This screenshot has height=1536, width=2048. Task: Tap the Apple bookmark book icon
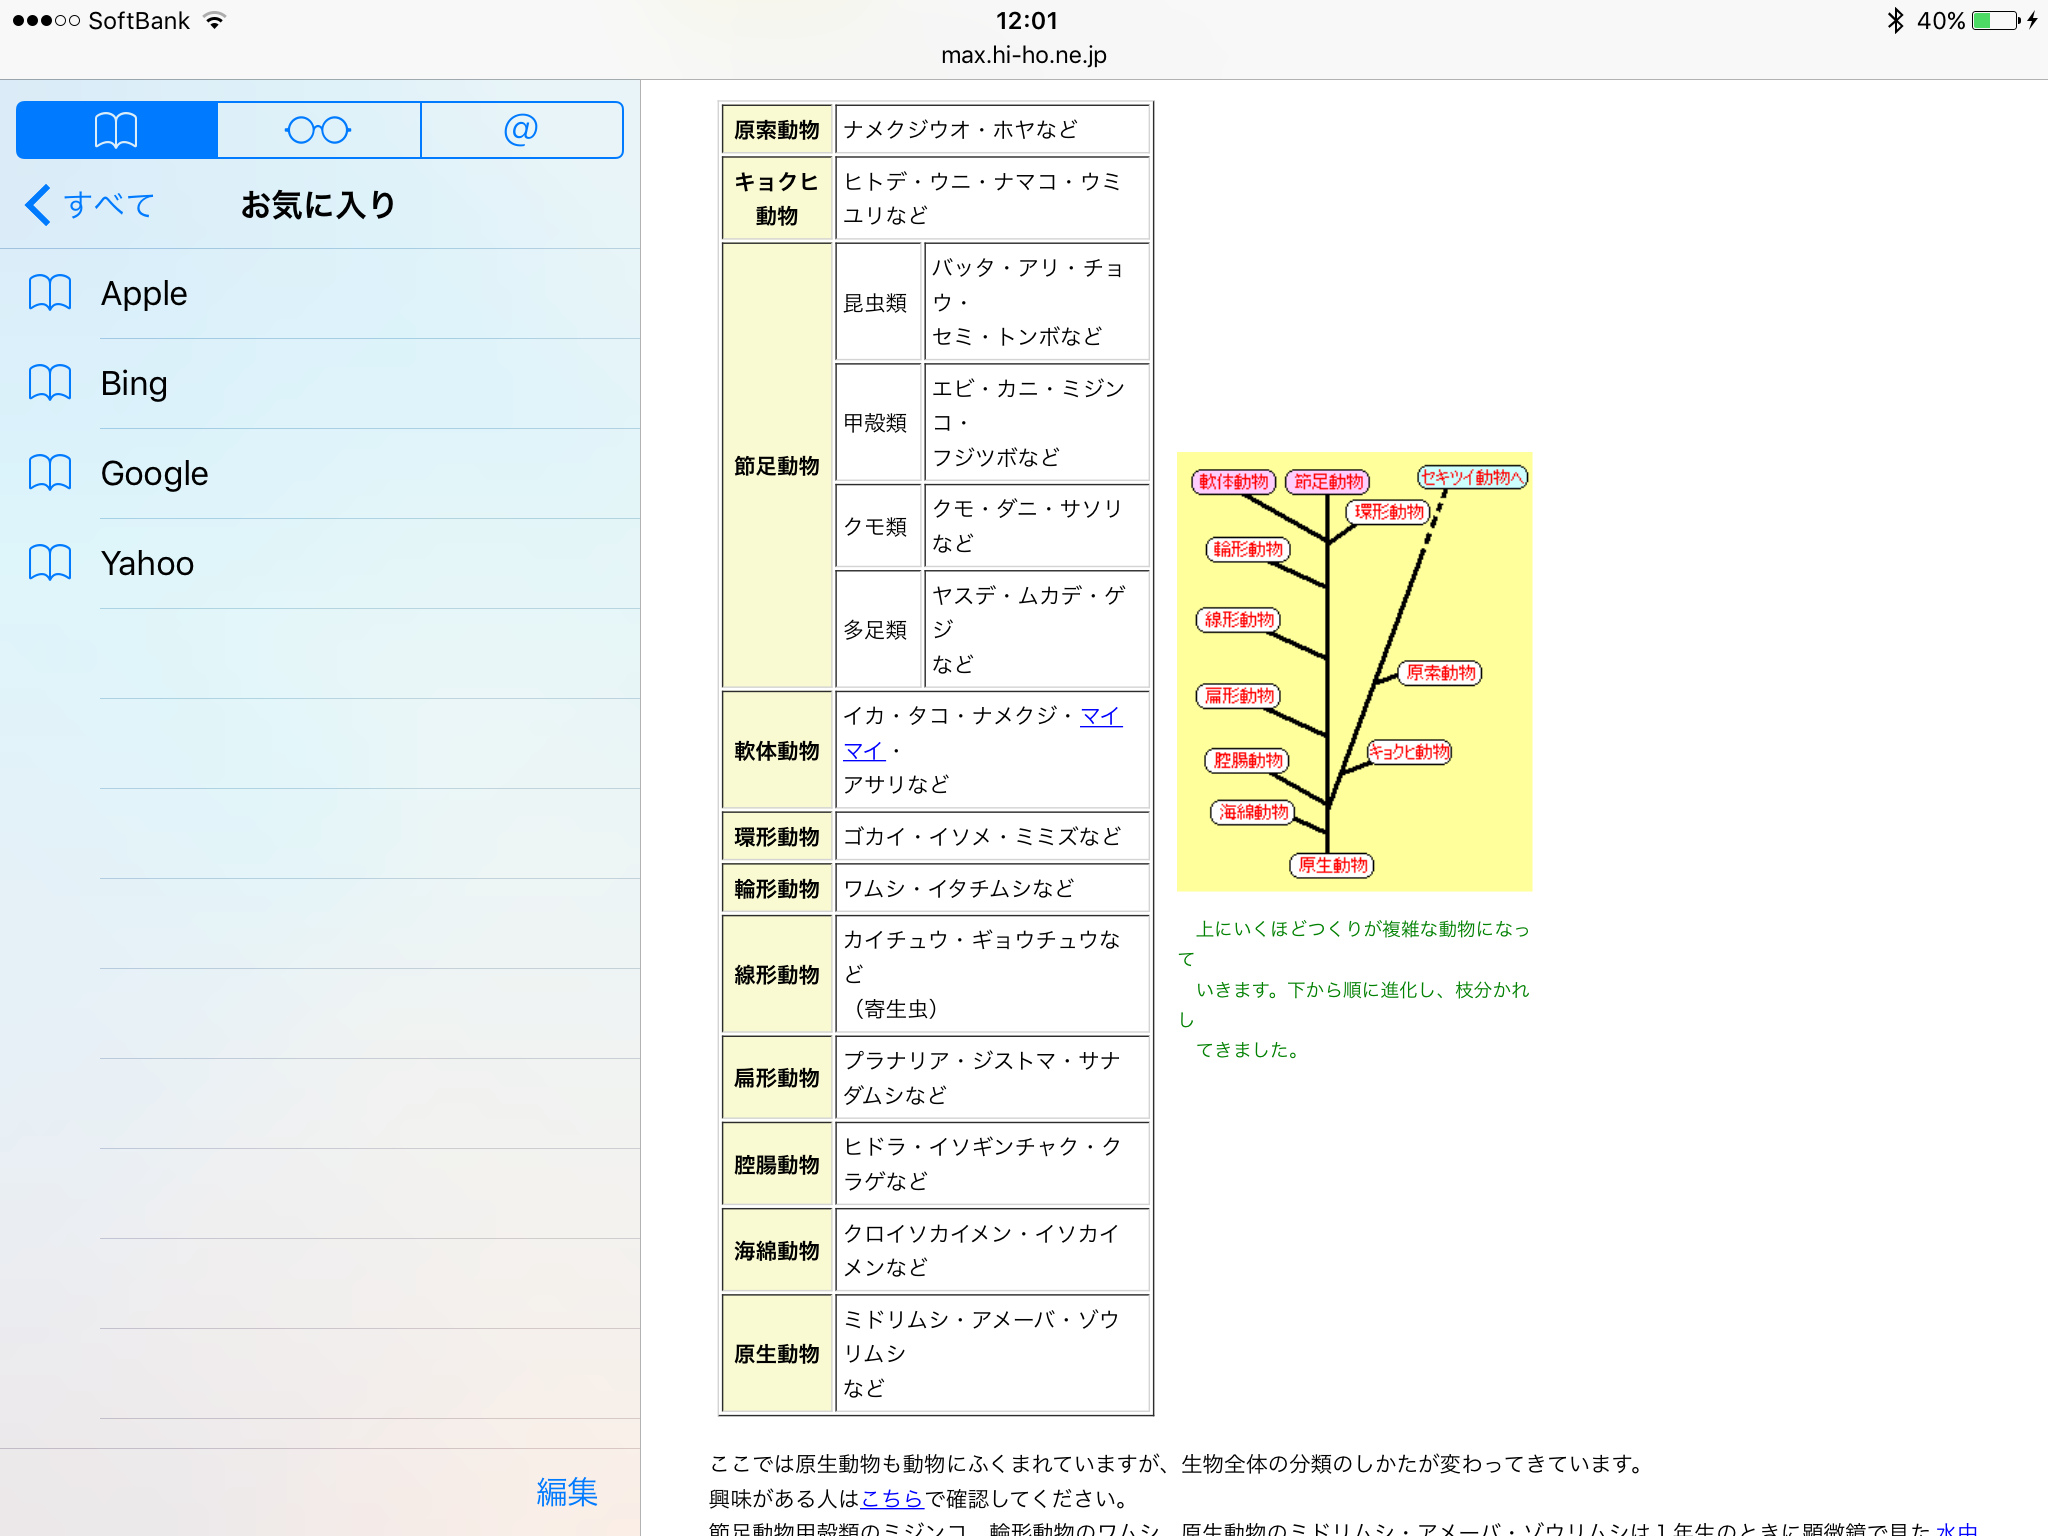click(x=50, y=293)
